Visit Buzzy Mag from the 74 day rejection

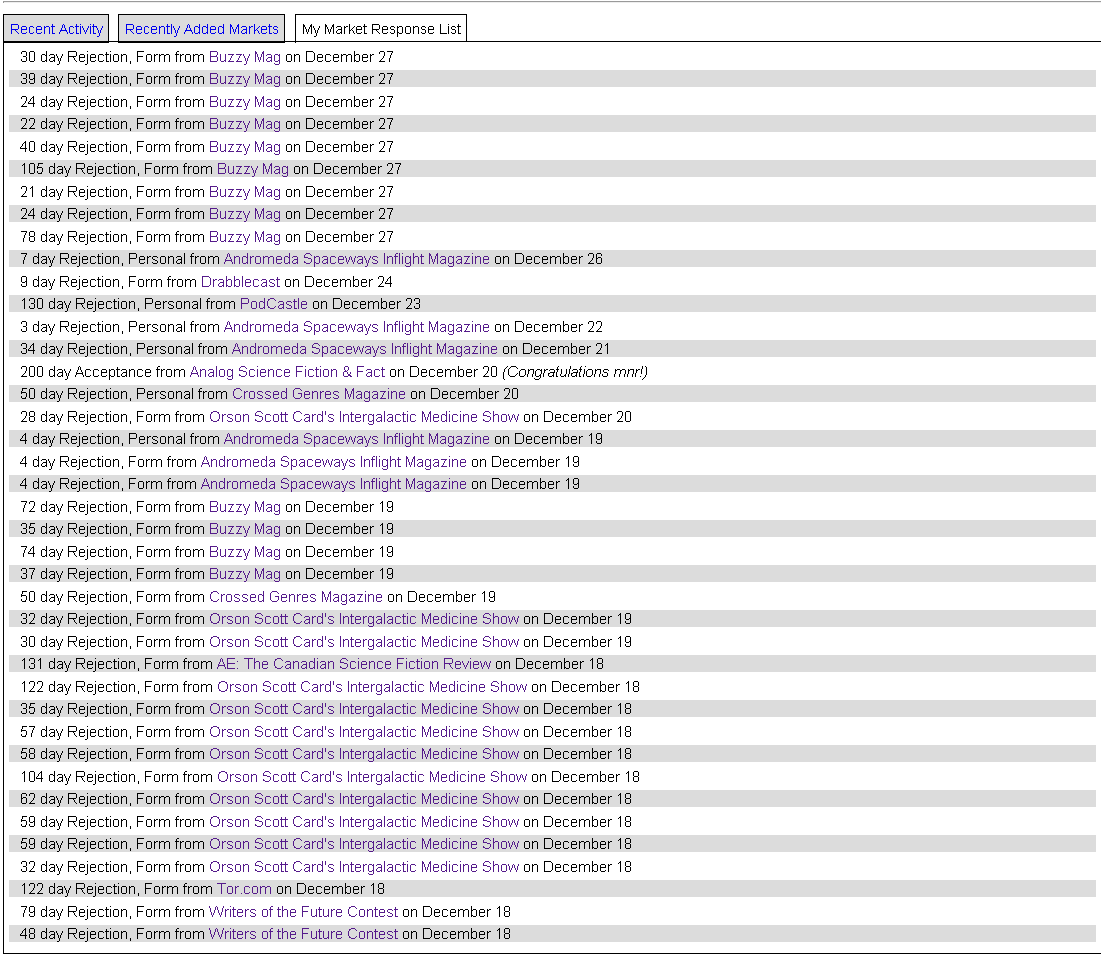coord(245,552)
